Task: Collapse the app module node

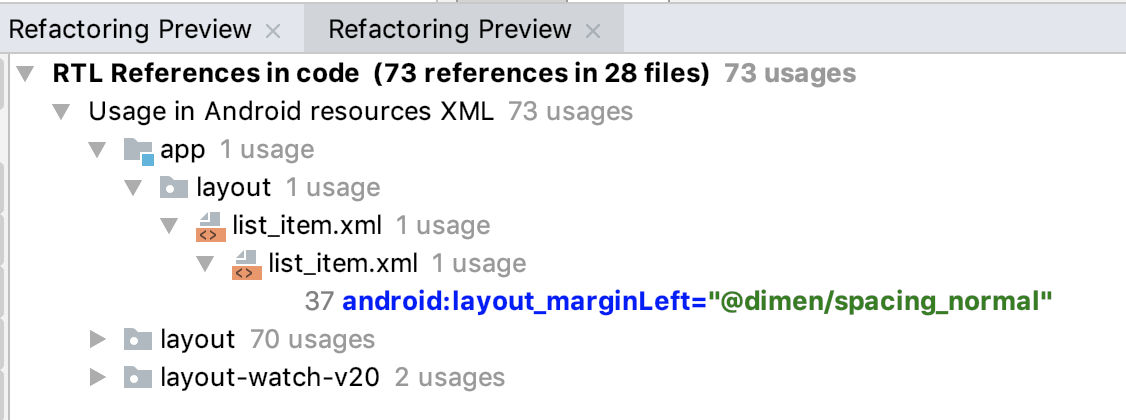Action: point(97,151)
